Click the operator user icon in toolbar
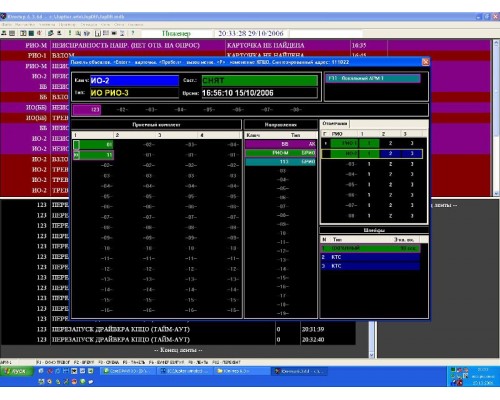Screen dimensions: 500x400 (x=4, y=33)
